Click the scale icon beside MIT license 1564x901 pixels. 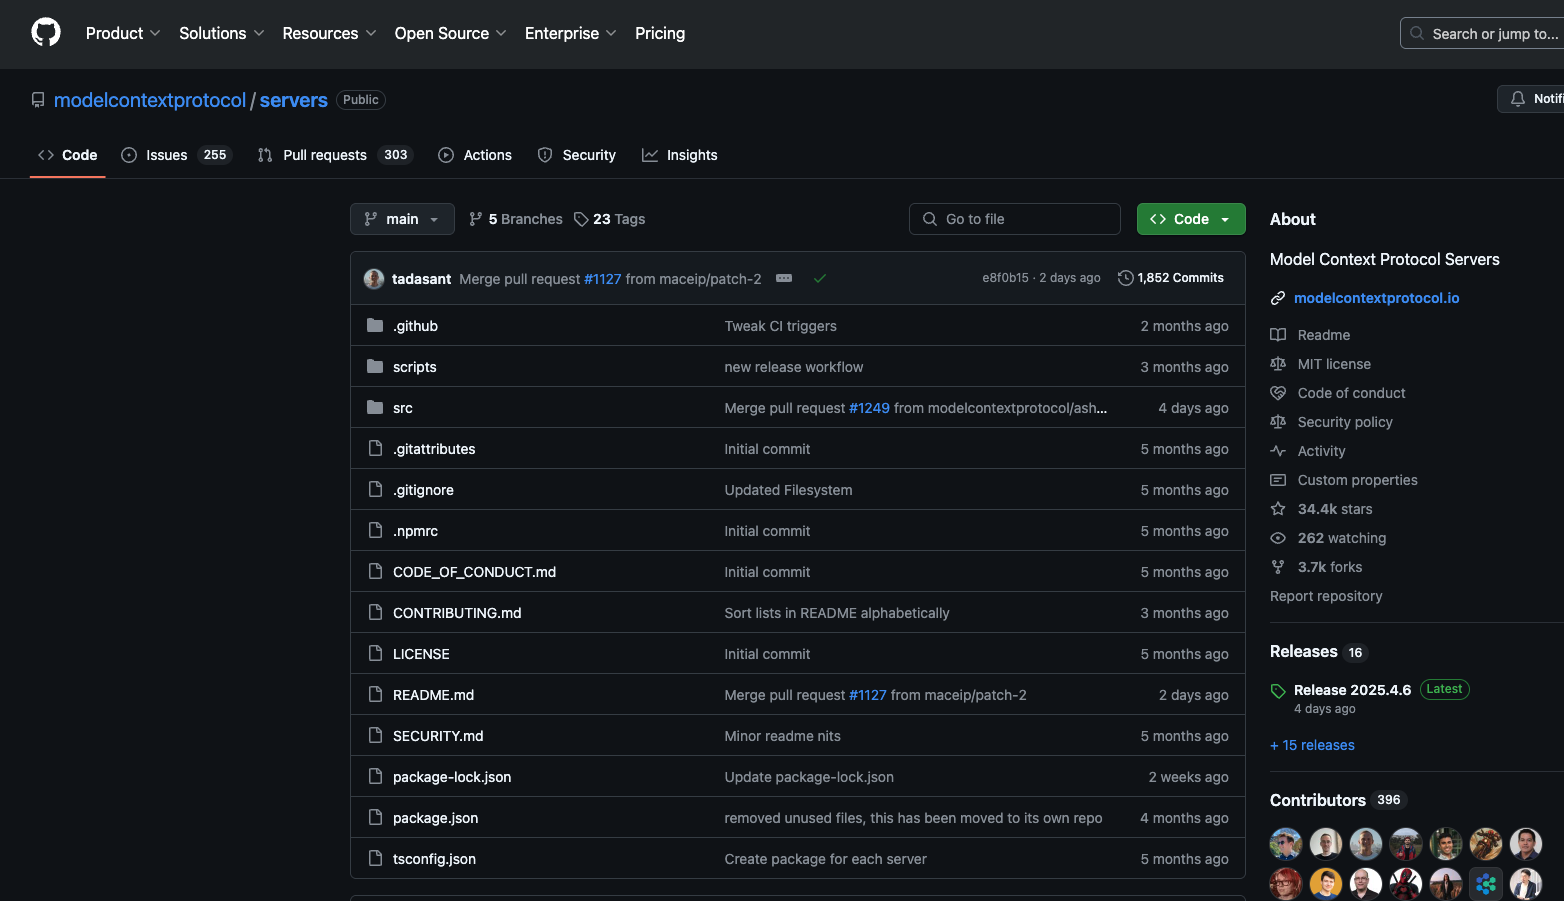click(x=1278, y=364)
